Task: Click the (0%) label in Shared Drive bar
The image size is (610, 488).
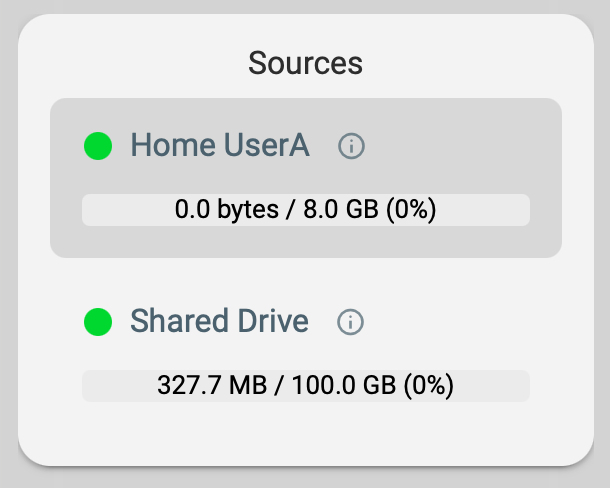Action: 428,386
